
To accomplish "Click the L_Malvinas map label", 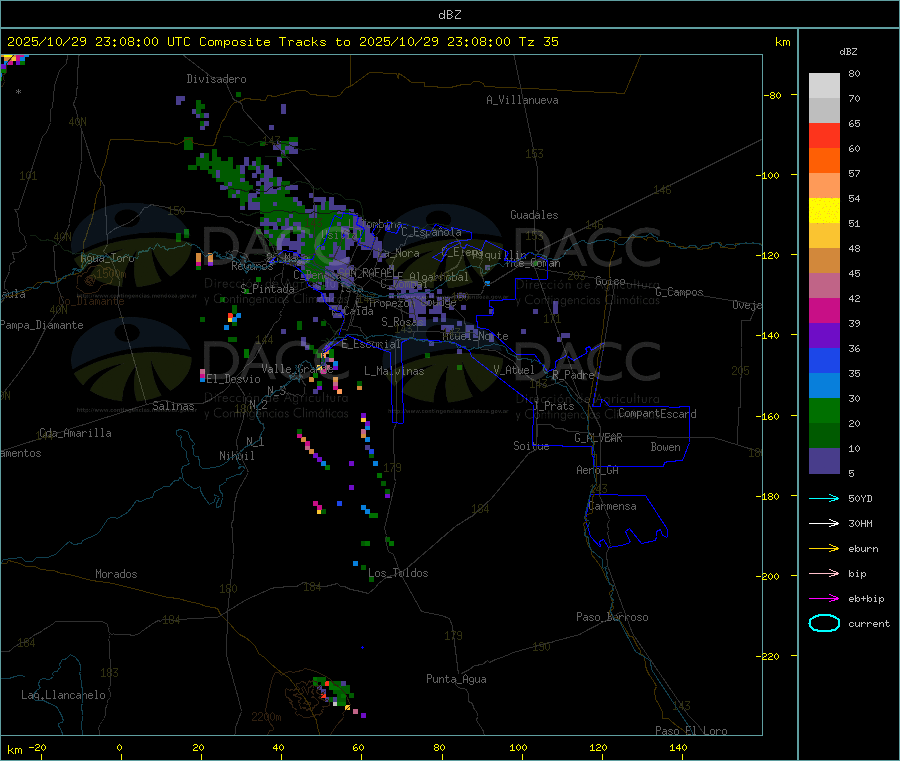I will coord(394,371).
